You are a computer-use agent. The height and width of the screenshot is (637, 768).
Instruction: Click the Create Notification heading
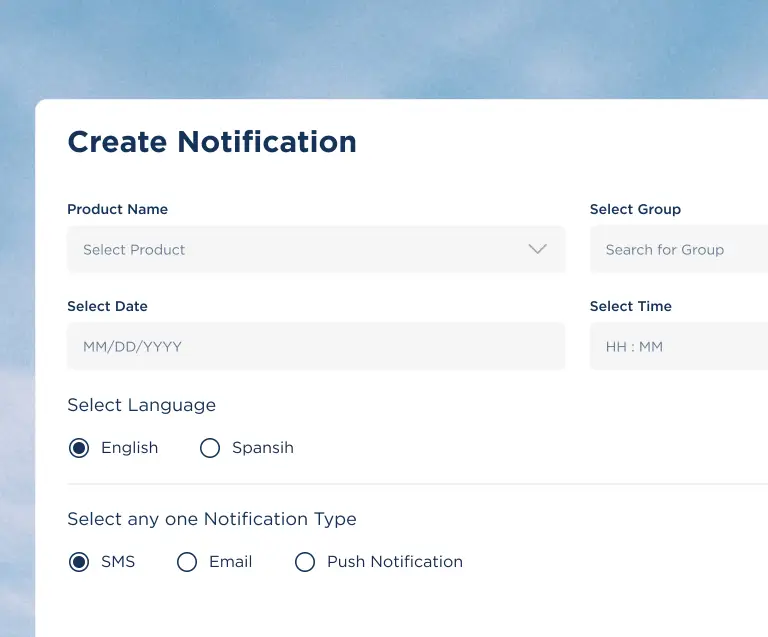pos(212,142)
